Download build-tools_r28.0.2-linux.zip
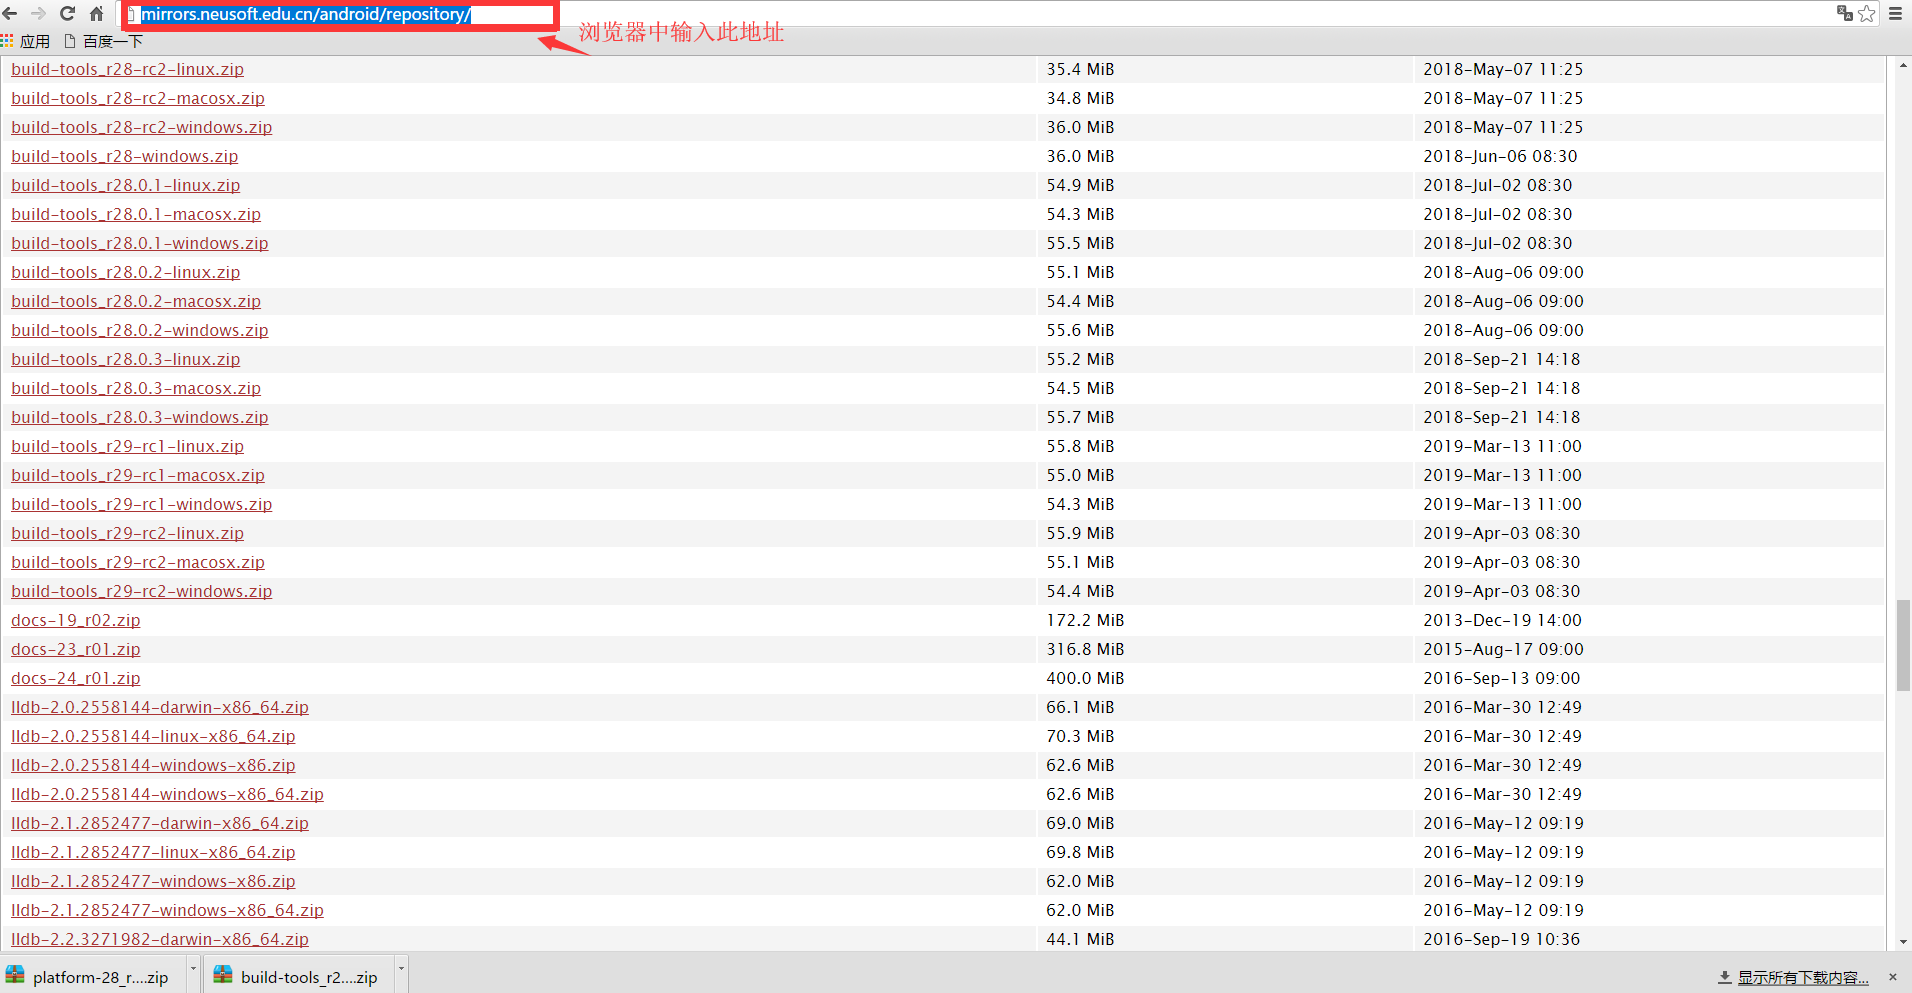This screenshot has height=993, width=1912. [x=125, y=272]
